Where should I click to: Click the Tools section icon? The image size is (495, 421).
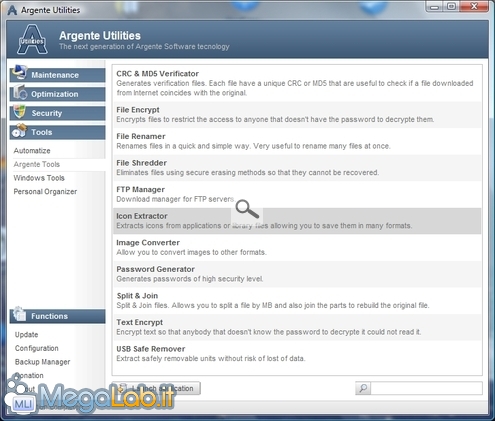[x=19, y=131]
